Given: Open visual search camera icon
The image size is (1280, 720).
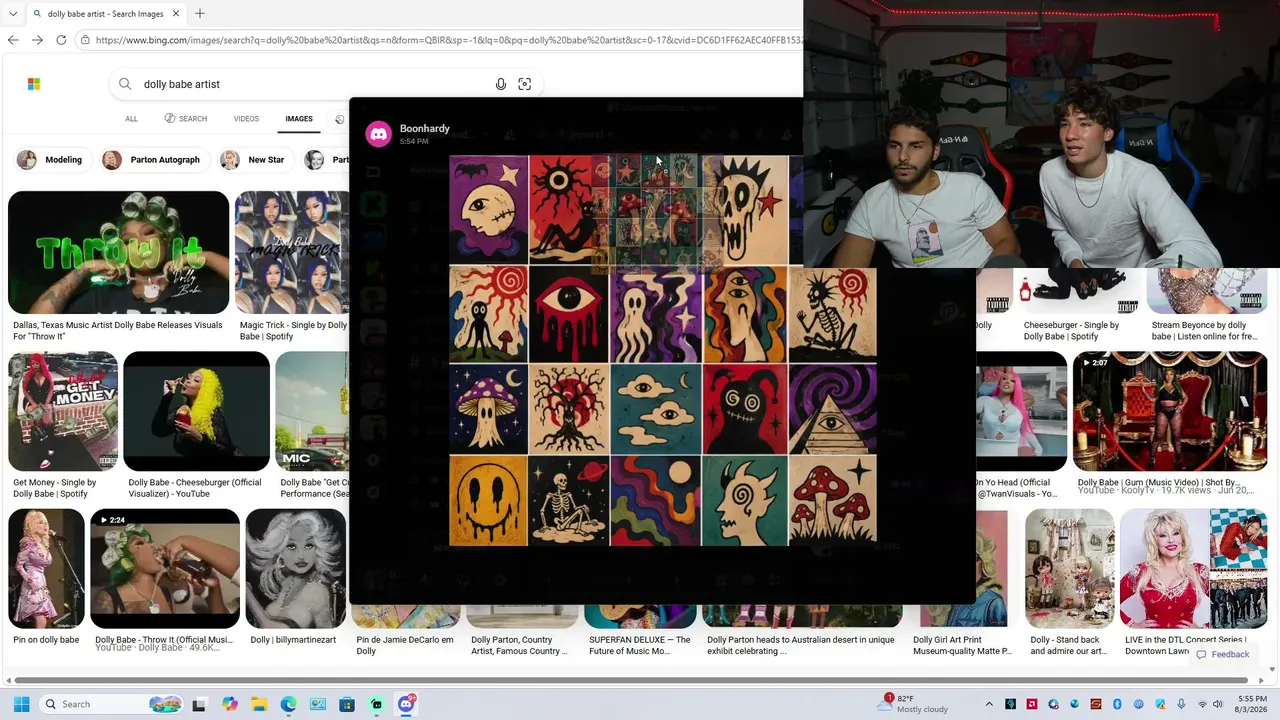Looking at the screenshot, I should [525, 84].
